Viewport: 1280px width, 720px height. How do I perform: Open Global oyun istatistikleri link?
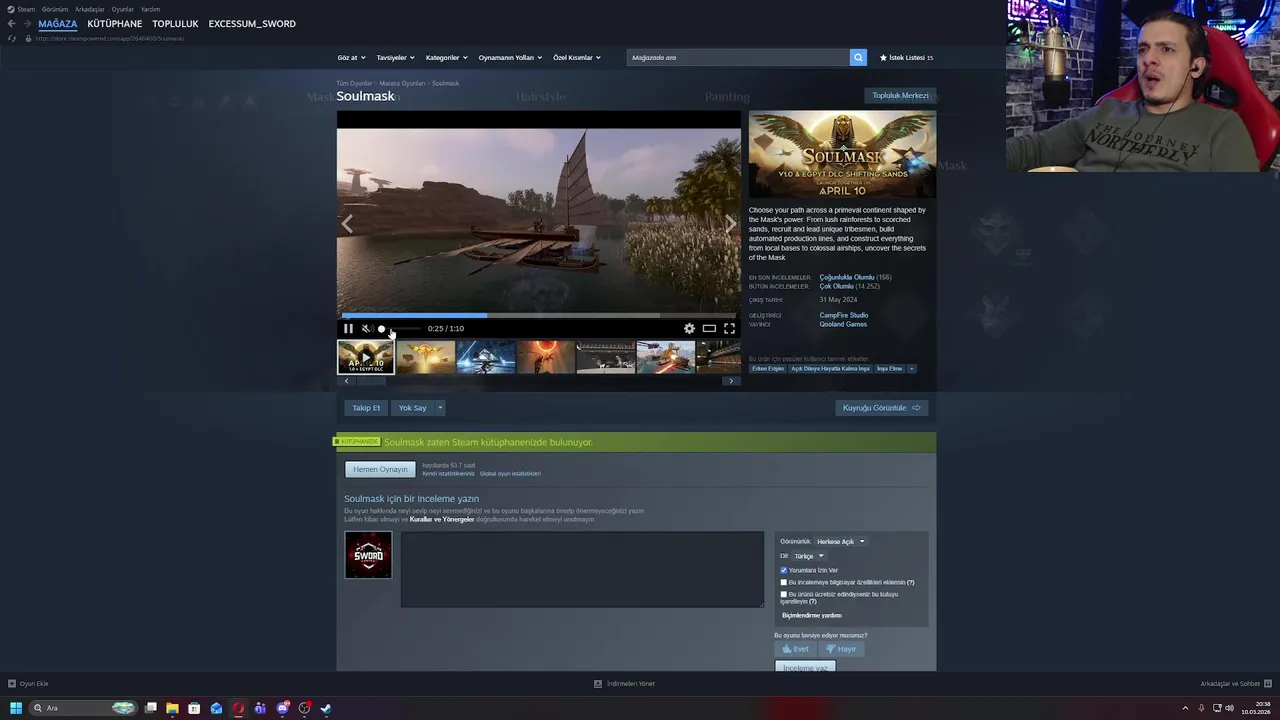tap(510, 474)
